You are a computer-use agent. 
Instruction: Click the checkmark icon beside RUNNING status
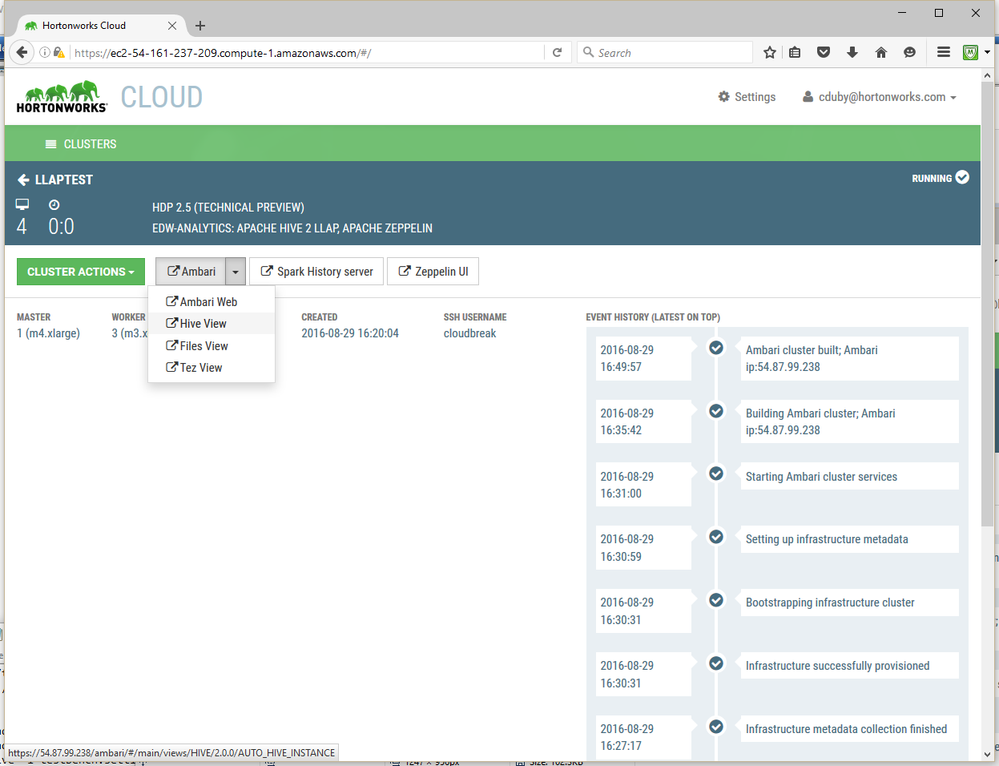coord(962,178)
